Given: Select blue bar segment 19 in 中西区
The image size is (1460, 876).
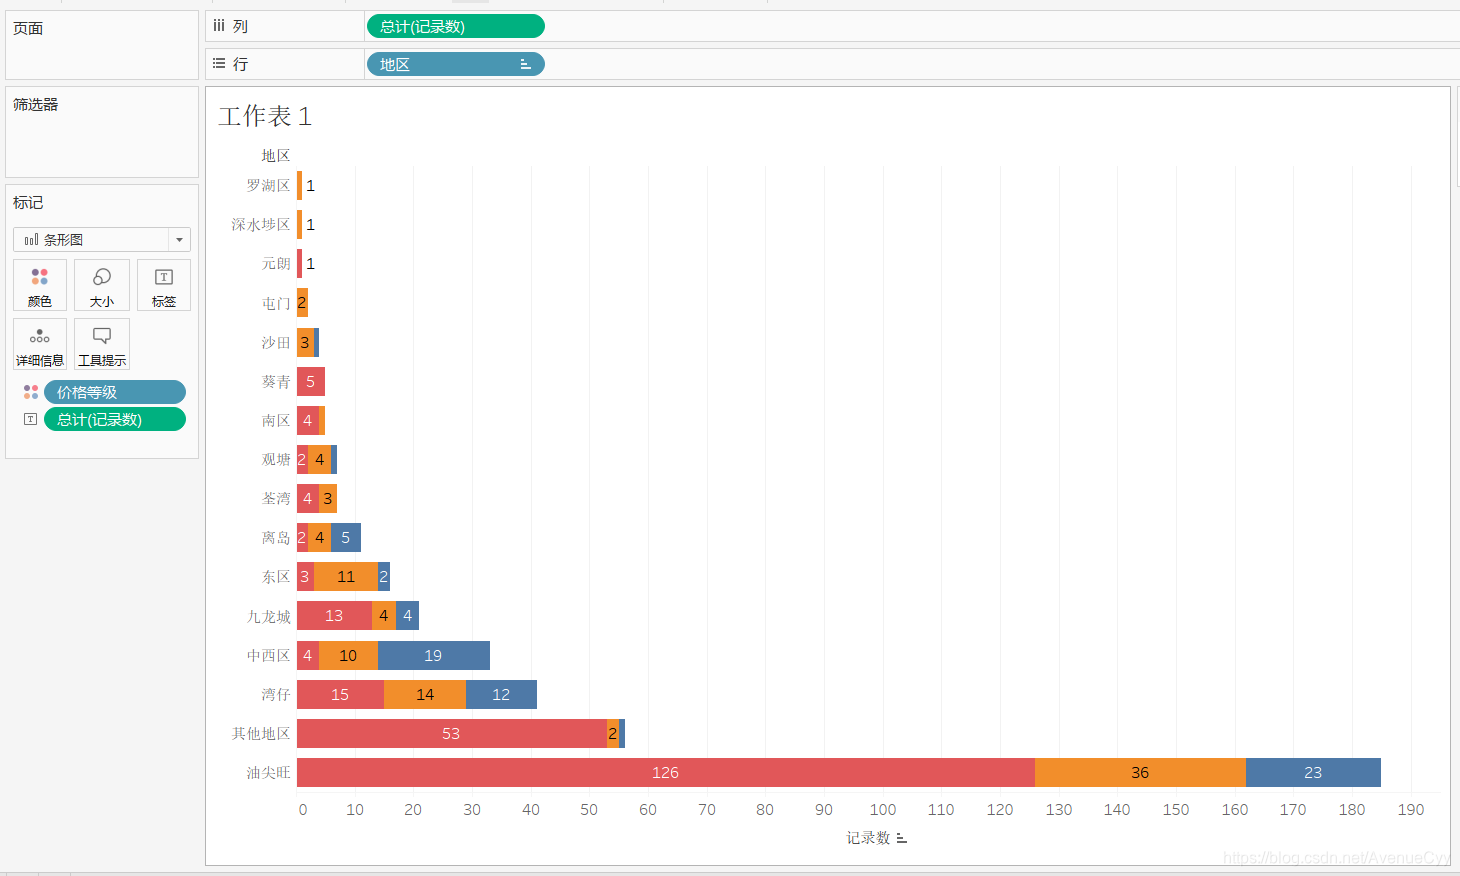Looking at the screenshot, I should tap(434, 655).
